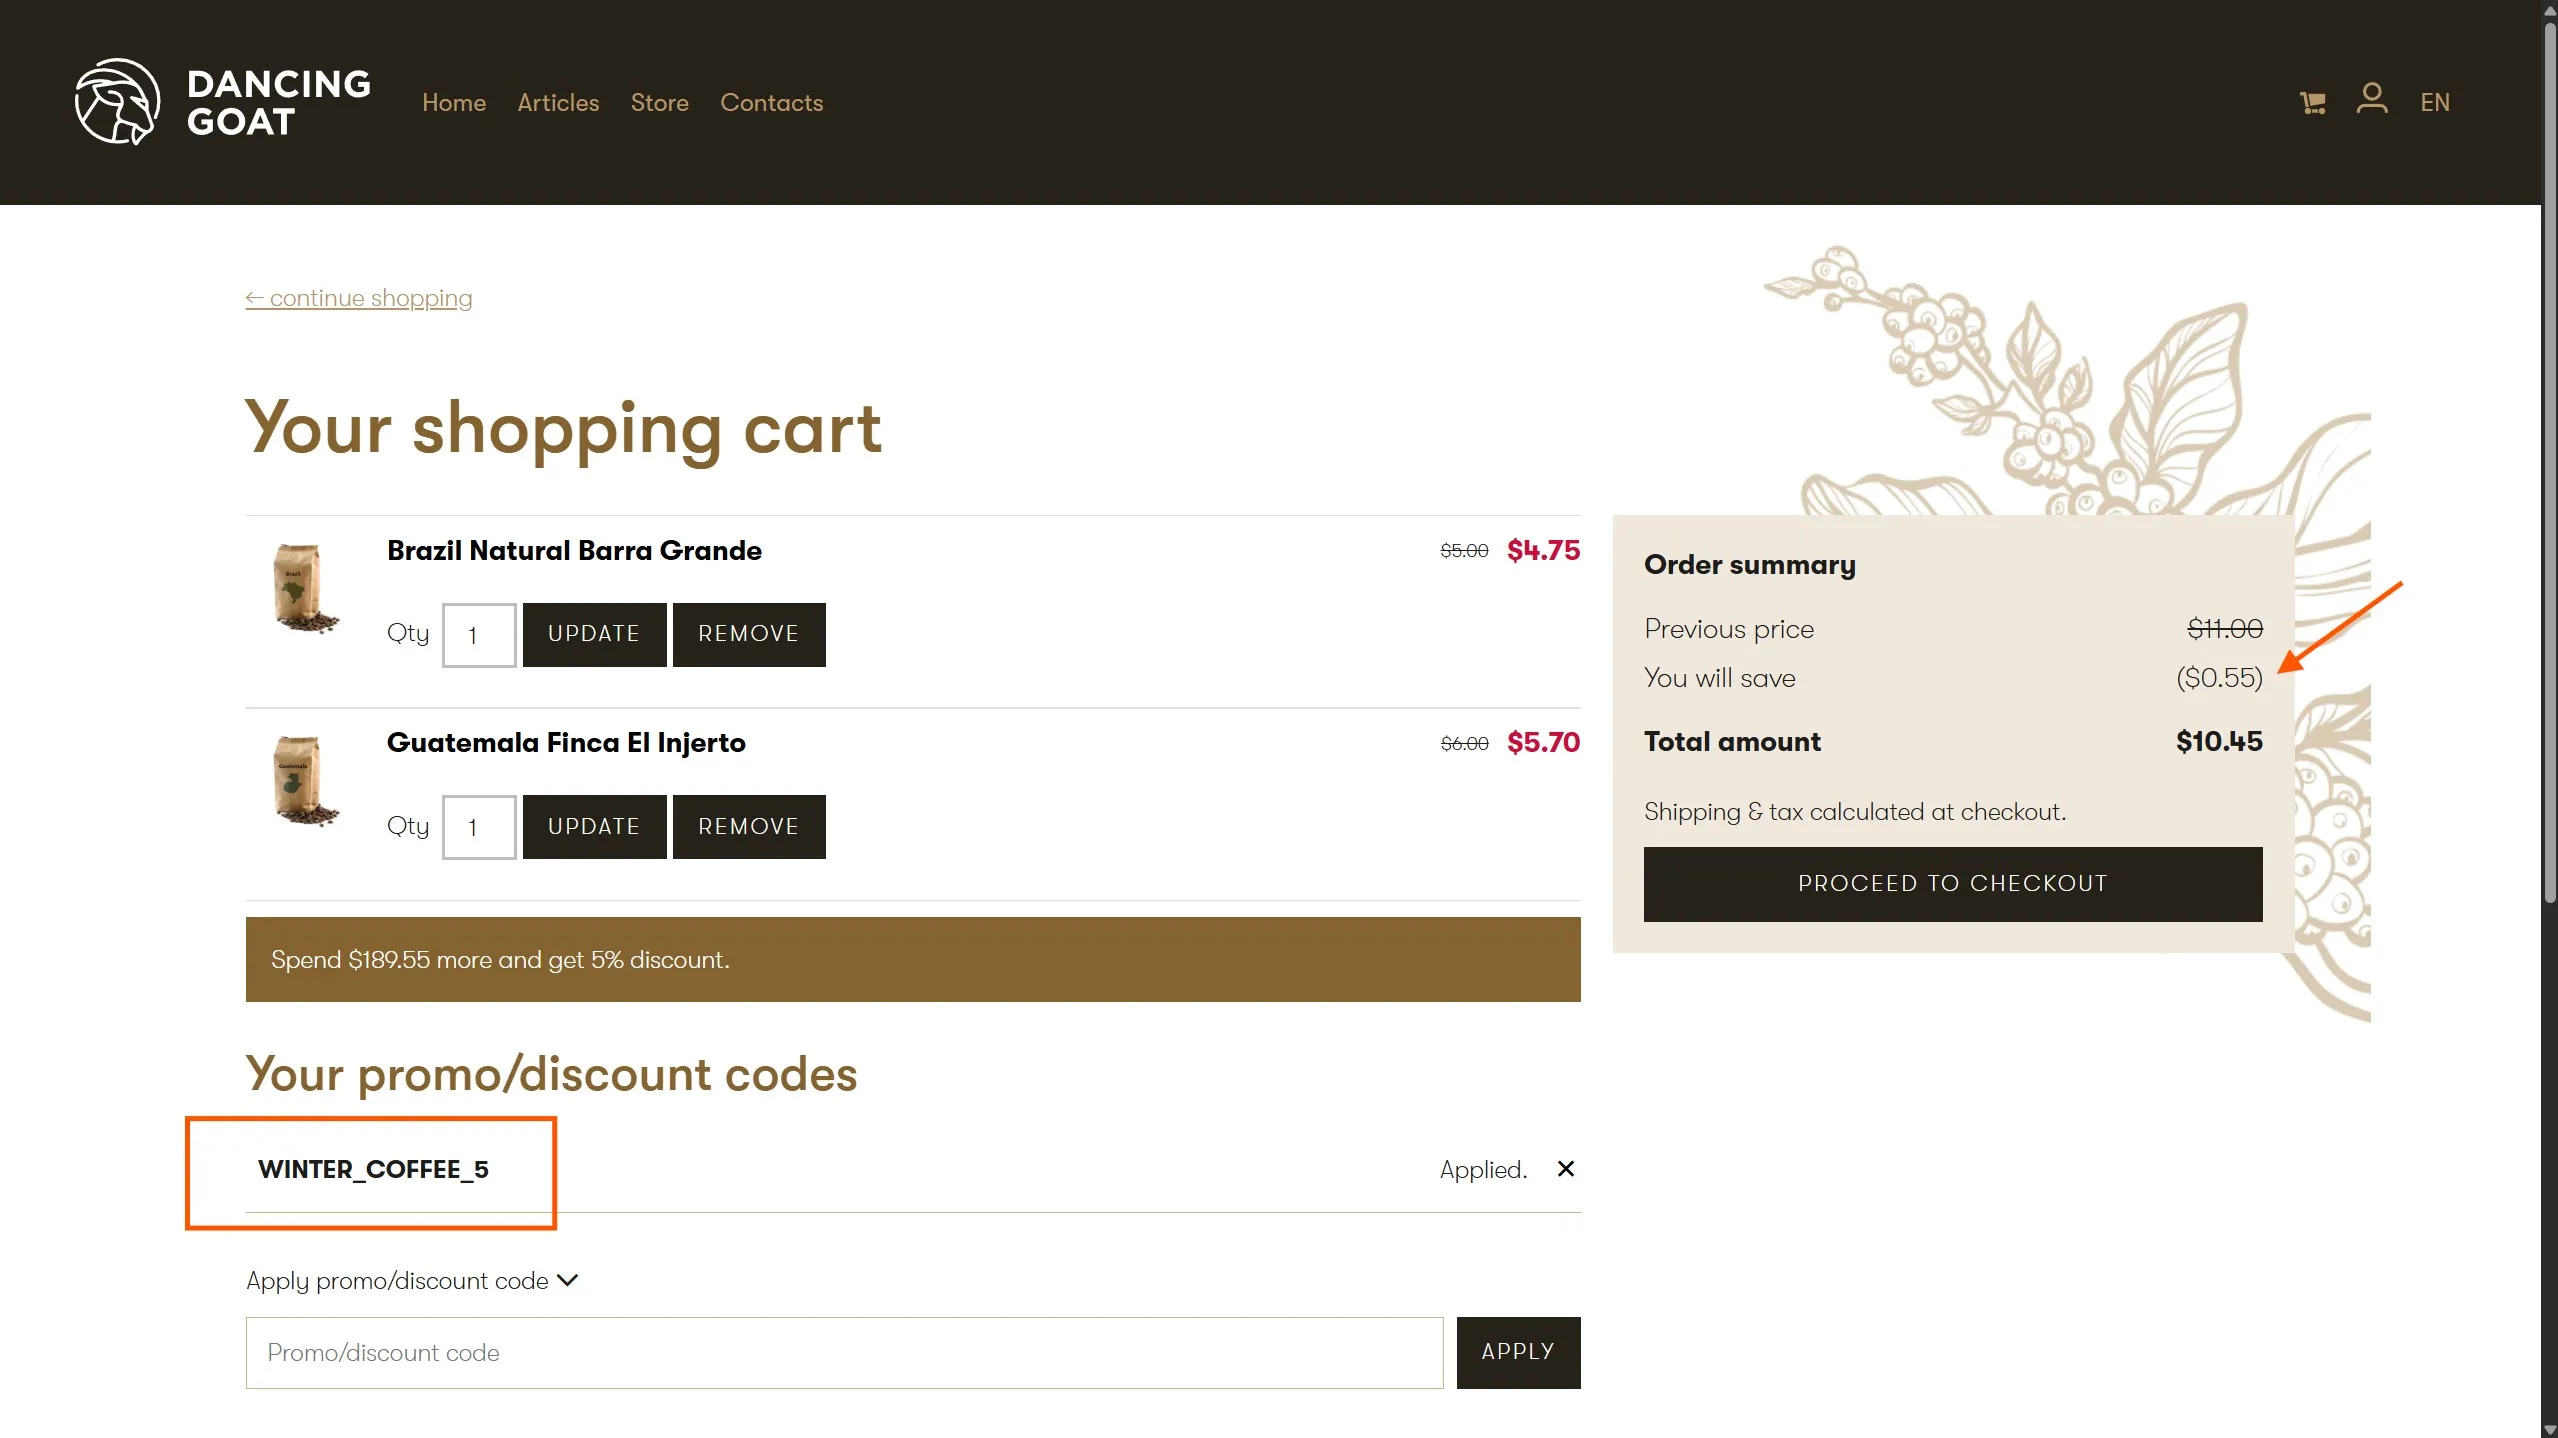2558x1438 pixels.
Task: Open the Contacts menu item
Action: 771,102
